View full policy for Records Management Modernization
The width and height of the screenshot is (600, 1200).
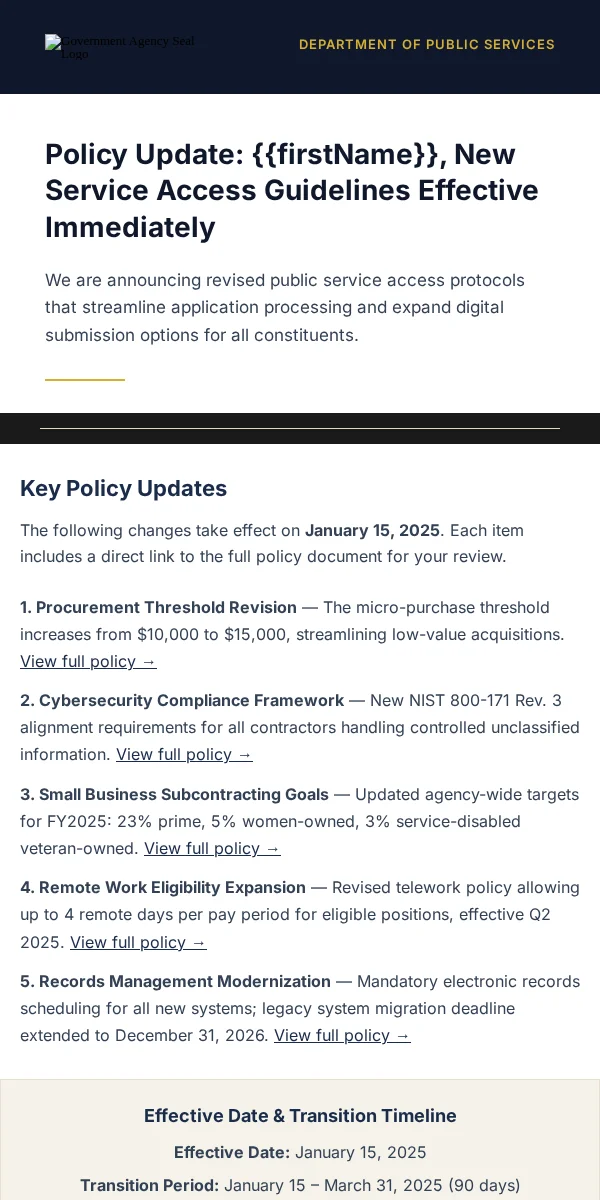(342, 1036)
